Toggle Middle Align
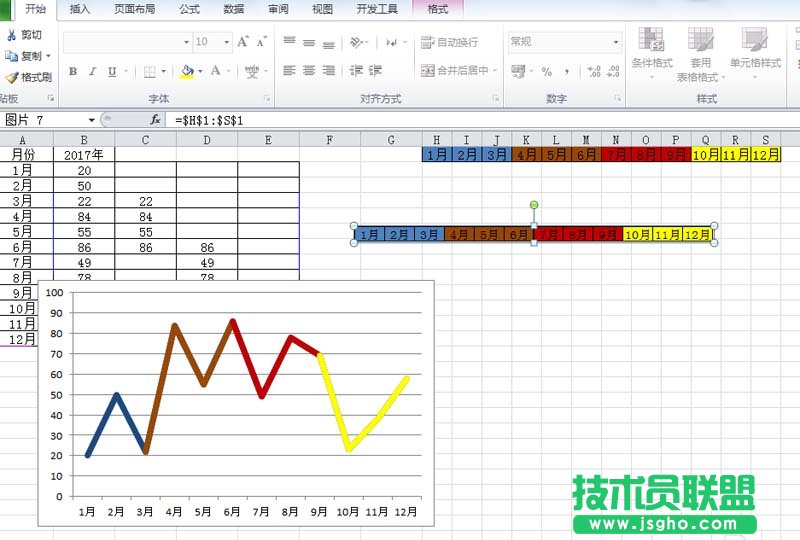The height and width of the screenshot is (540, 800). click(309, 42)
